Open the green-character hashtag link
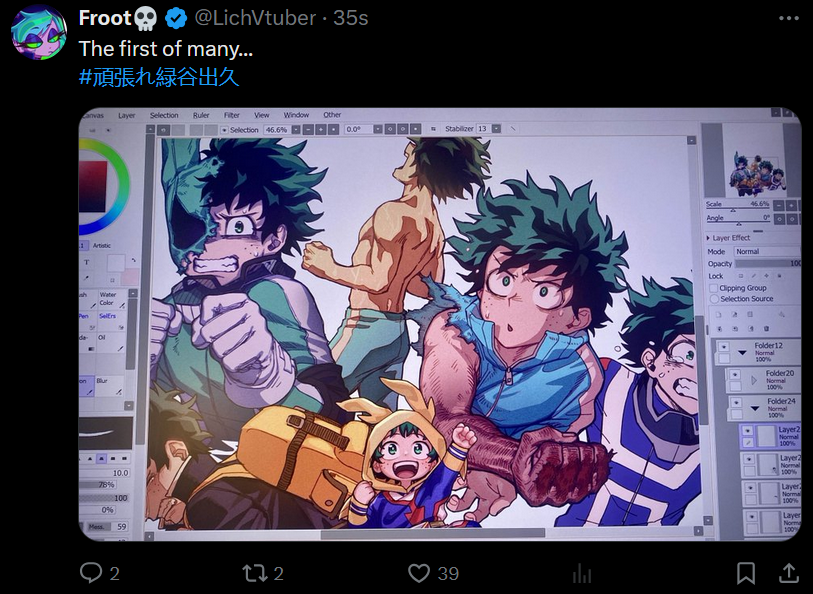This screenshot has height=594, width=813. [x=159, y=77]
